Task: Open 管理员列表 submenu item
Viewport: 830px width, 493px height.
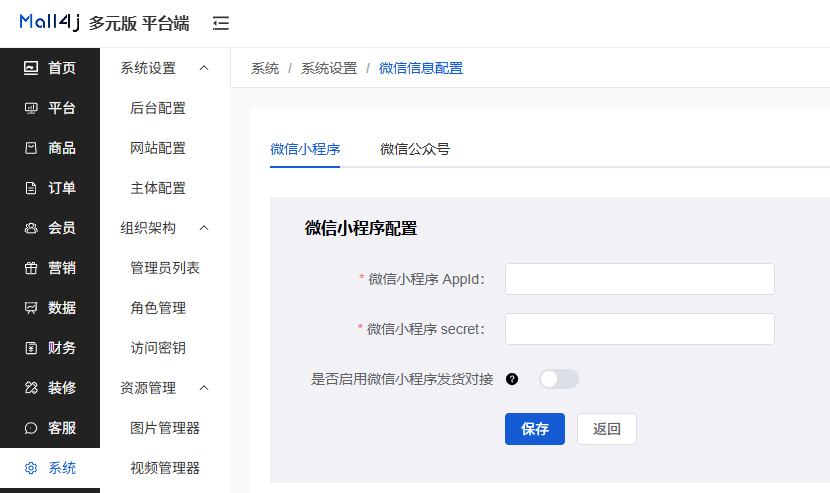Action: tap(165, 268)
